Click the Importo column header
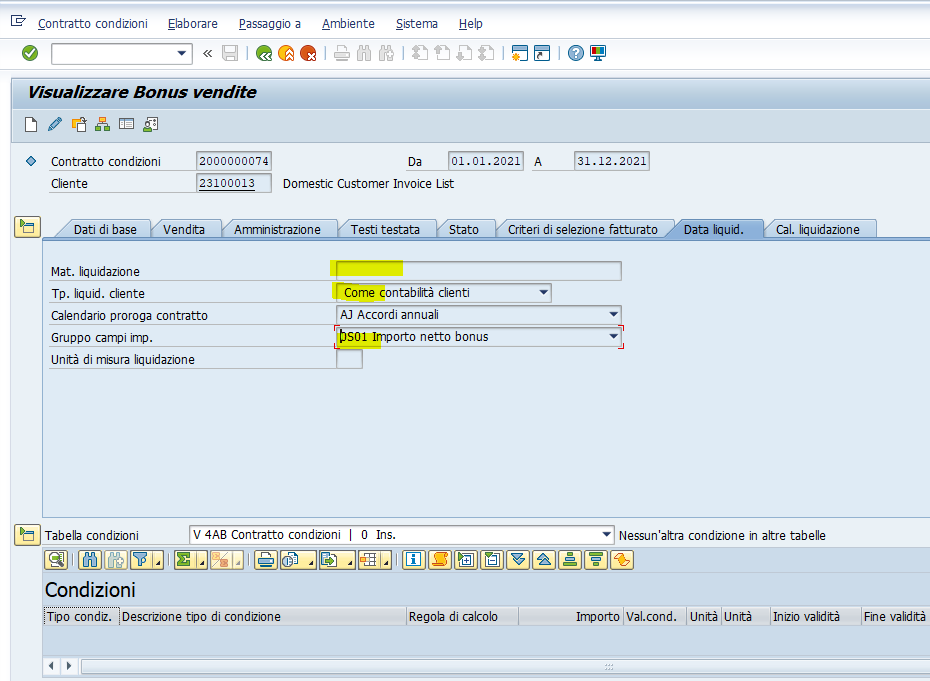Image resolution: width=930 pixels, height=681 pixels. (571, 616)
